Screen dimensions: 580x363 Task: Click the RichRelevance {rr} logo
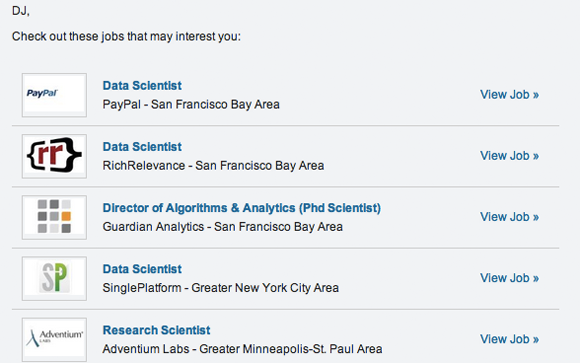(x=54, y=156)
